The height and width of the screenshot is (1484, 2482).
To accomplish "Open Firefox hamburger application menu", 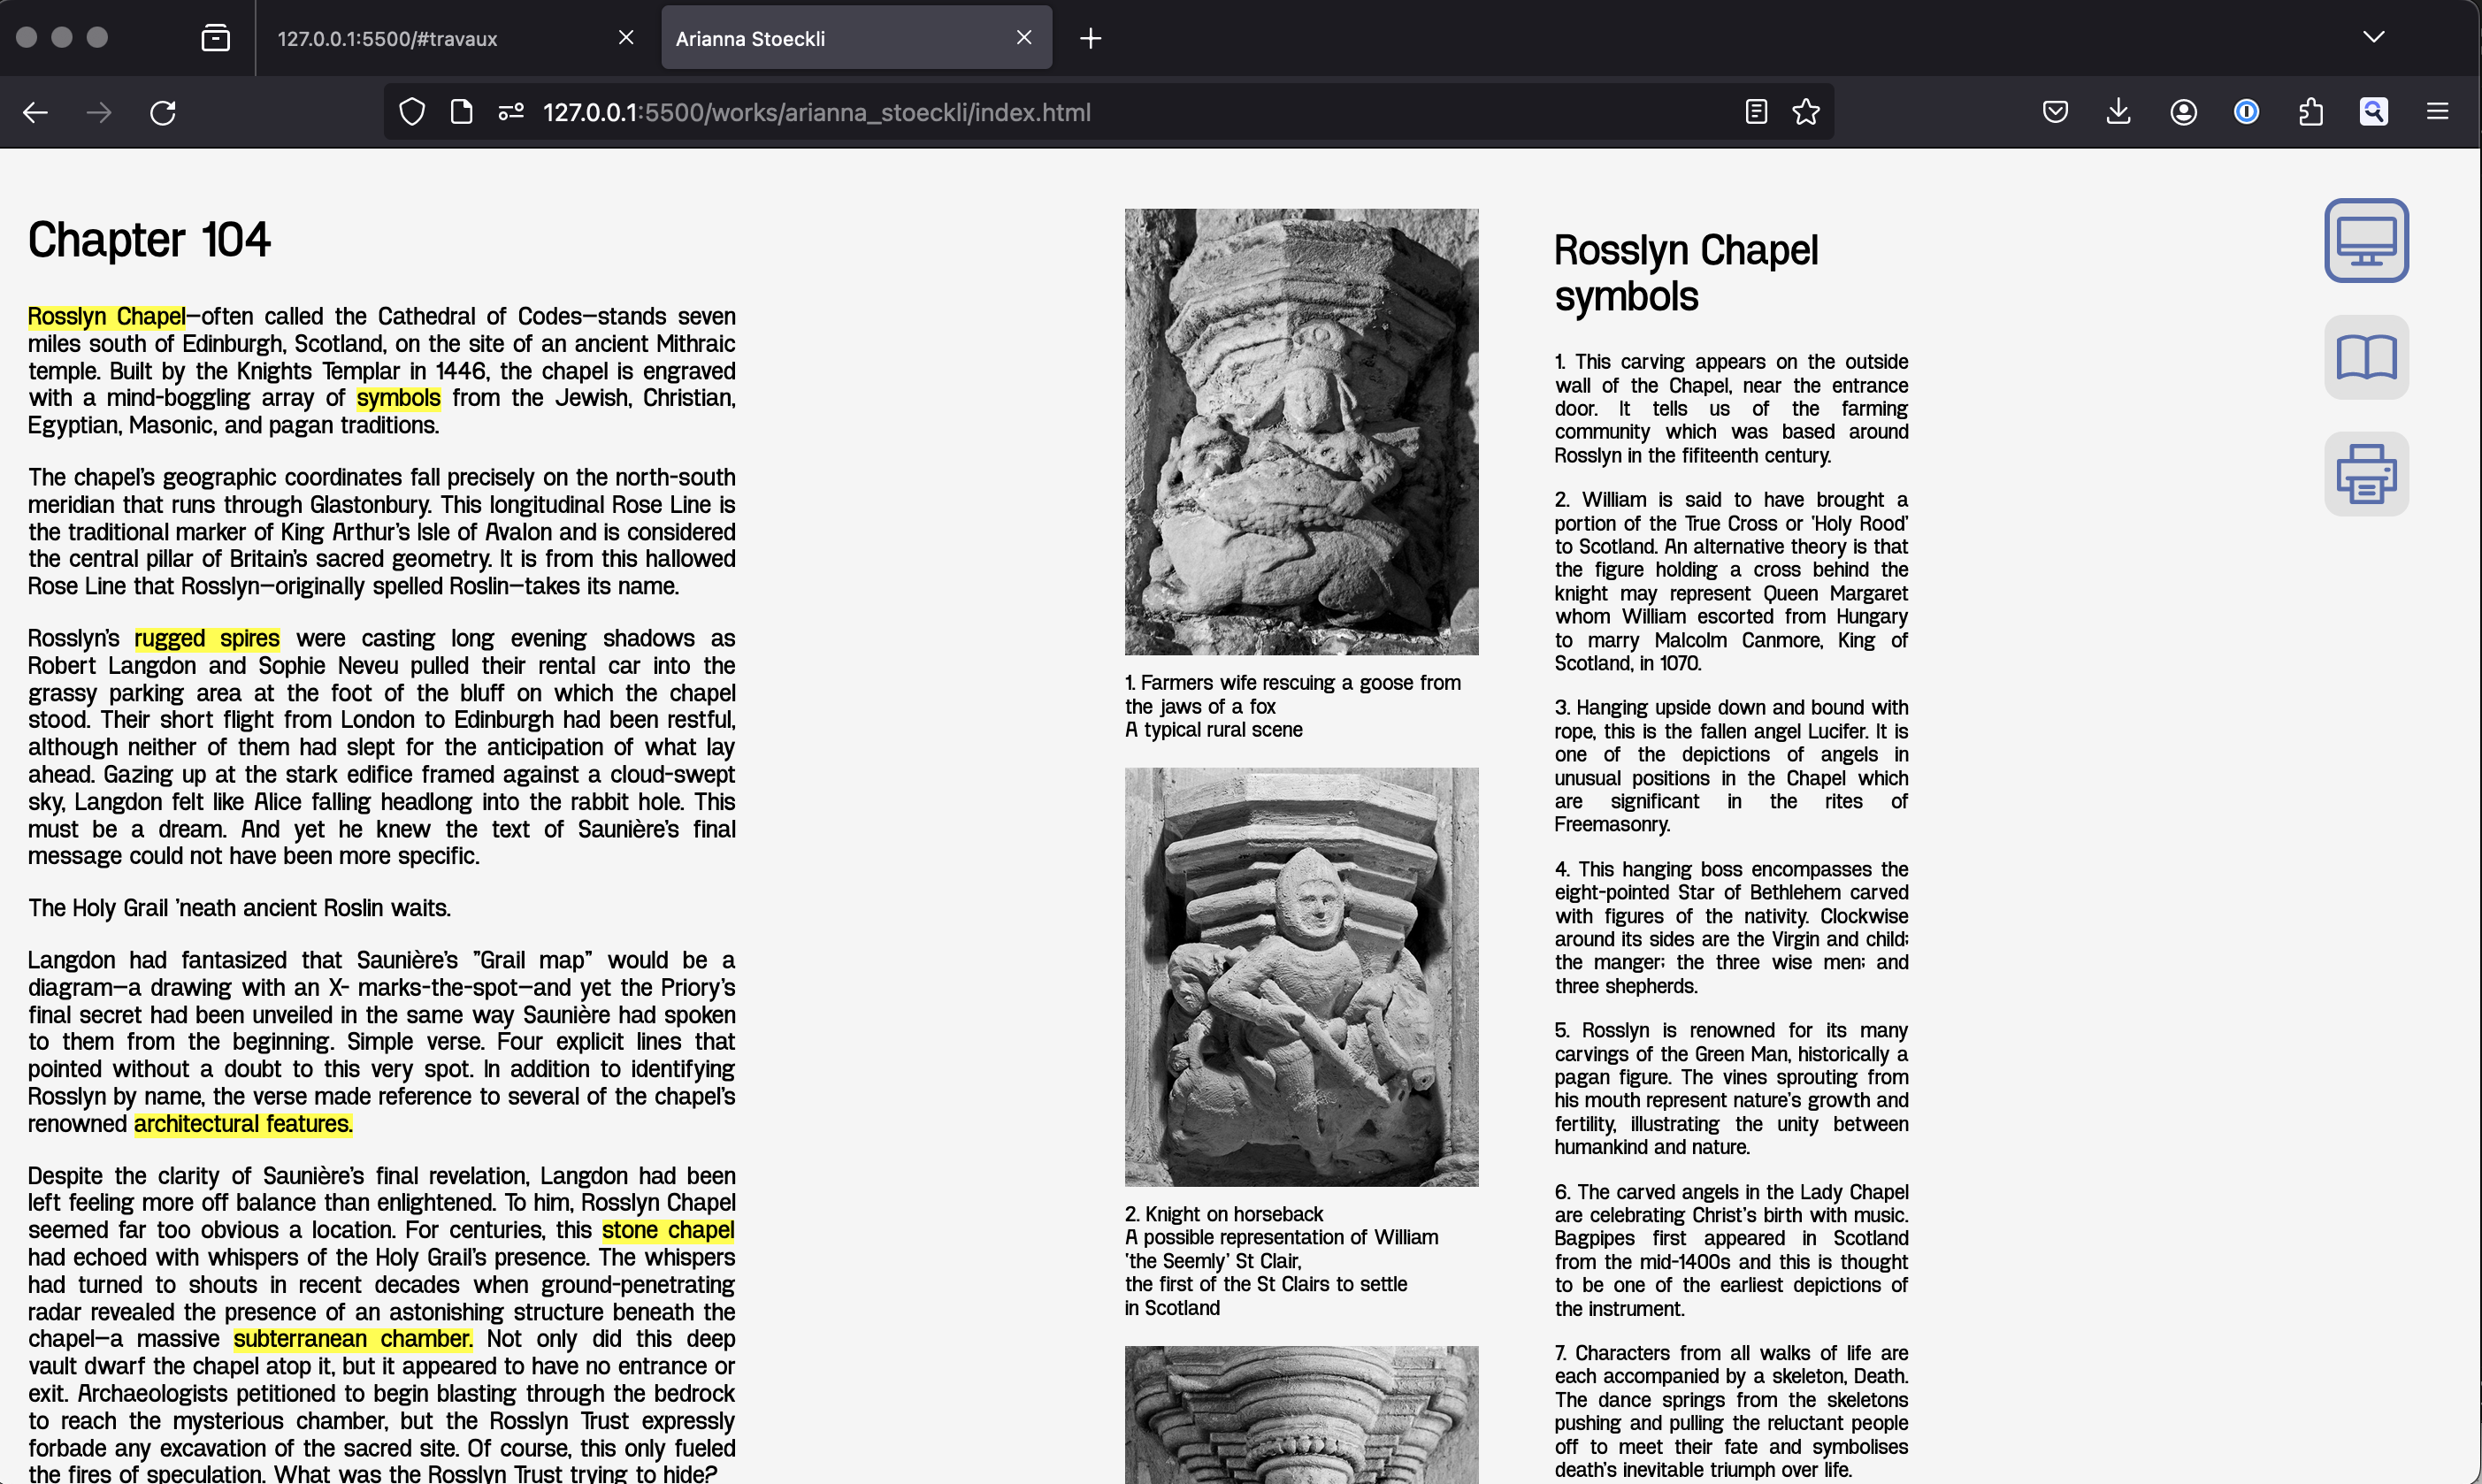I will (2437, 112).
